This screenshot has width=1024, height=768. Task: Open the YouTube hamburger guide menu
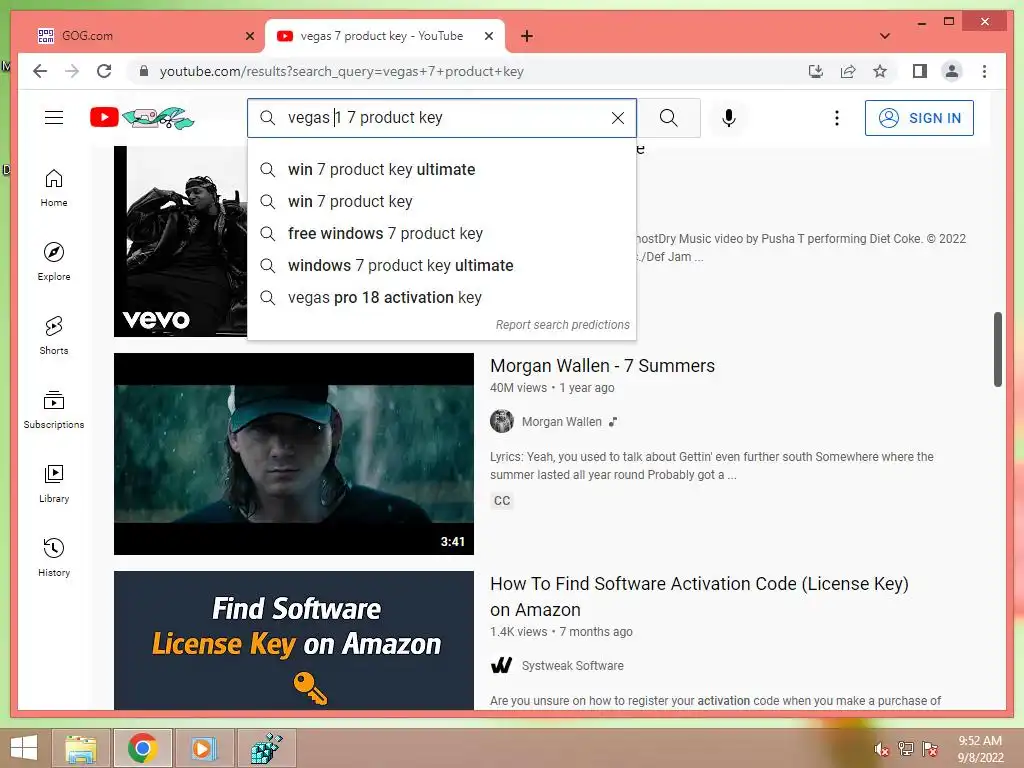pos(54,118)
